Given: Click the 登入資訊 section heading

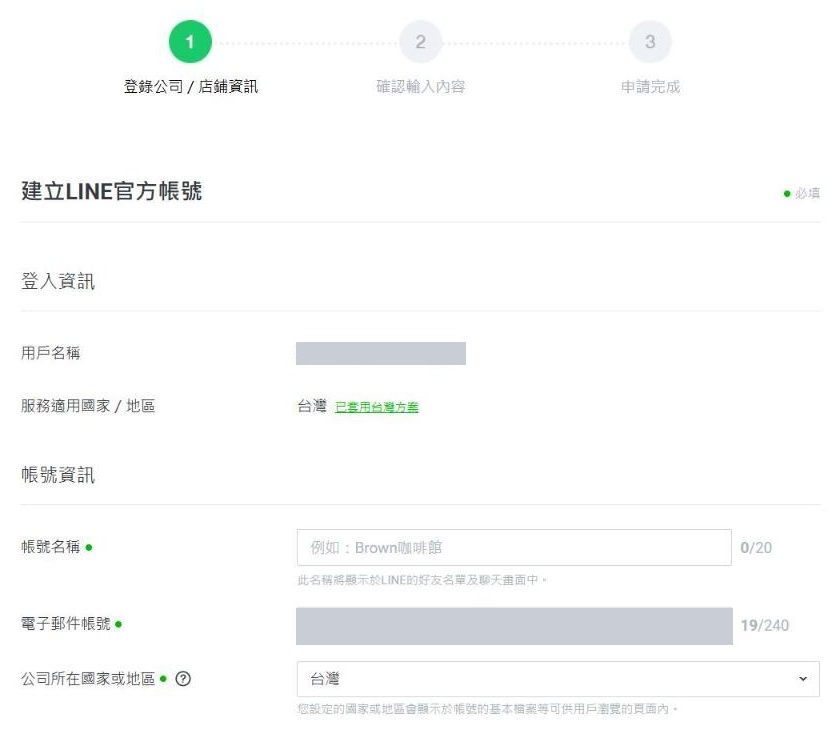Looking at the screenshot, I should [x=58, y=281].
